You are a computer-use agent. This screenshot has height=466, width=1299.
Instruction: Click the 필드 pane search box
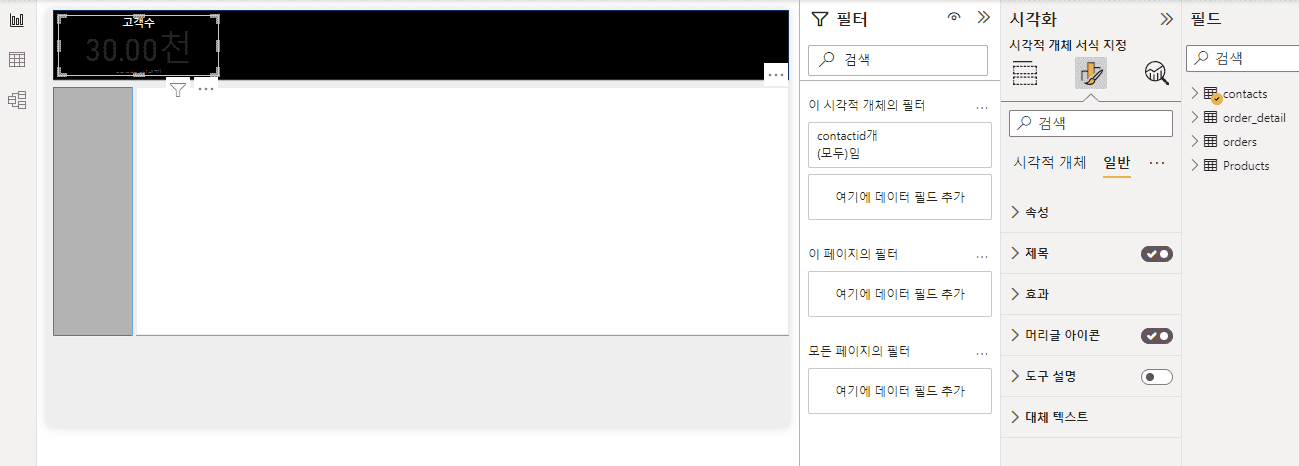point(1242,59)
